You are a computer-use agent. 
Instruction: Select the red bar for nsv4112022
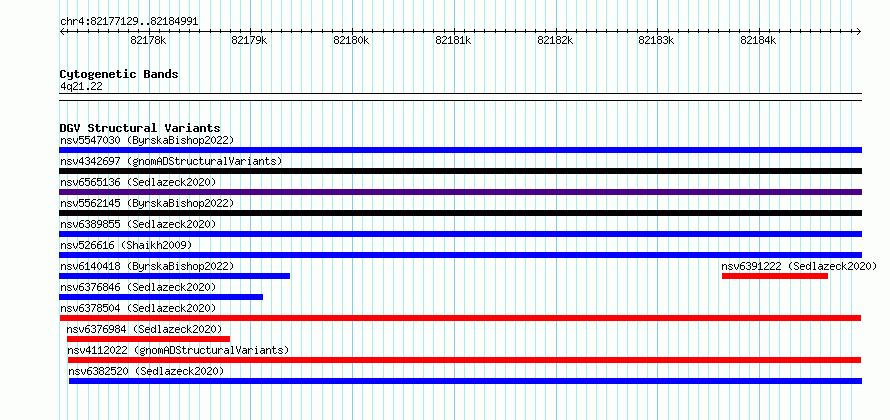click(x=464, y=360)
